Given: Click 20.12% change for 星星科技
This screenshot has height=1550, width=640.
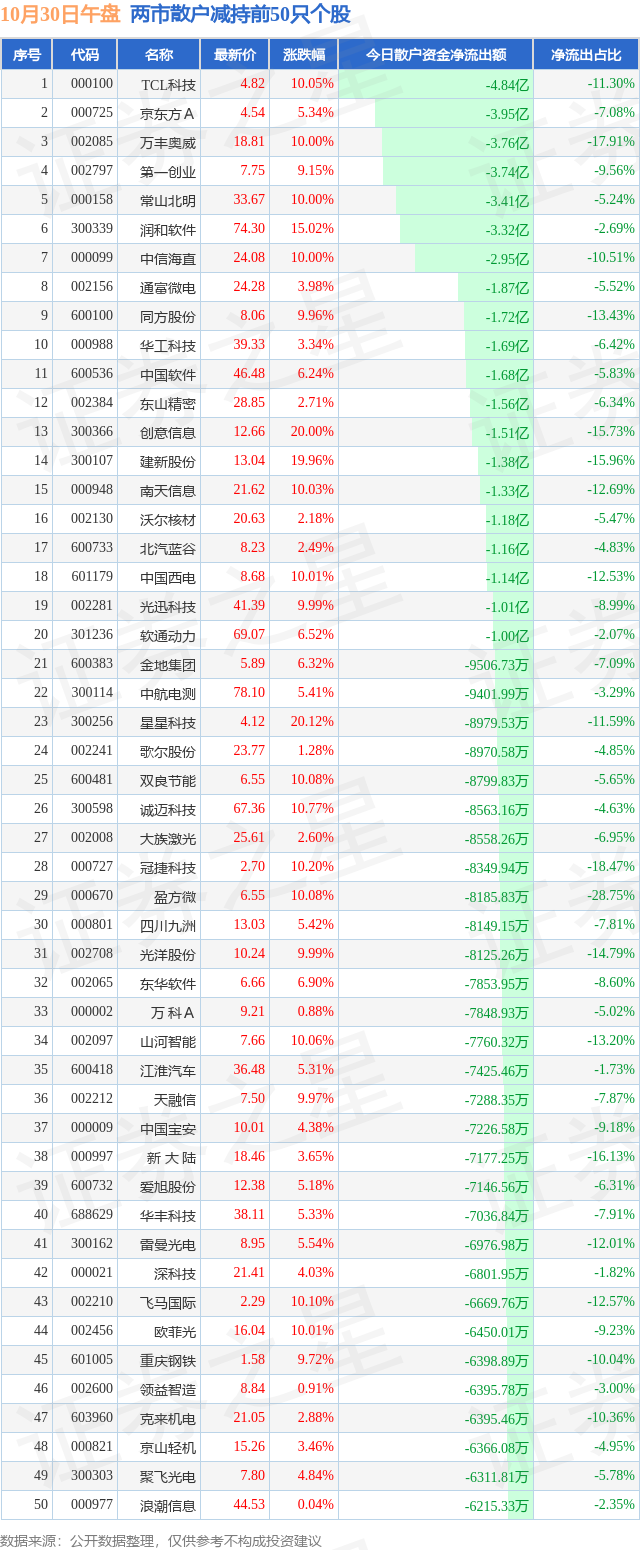Looking at the screenshot, I should 312,722.
